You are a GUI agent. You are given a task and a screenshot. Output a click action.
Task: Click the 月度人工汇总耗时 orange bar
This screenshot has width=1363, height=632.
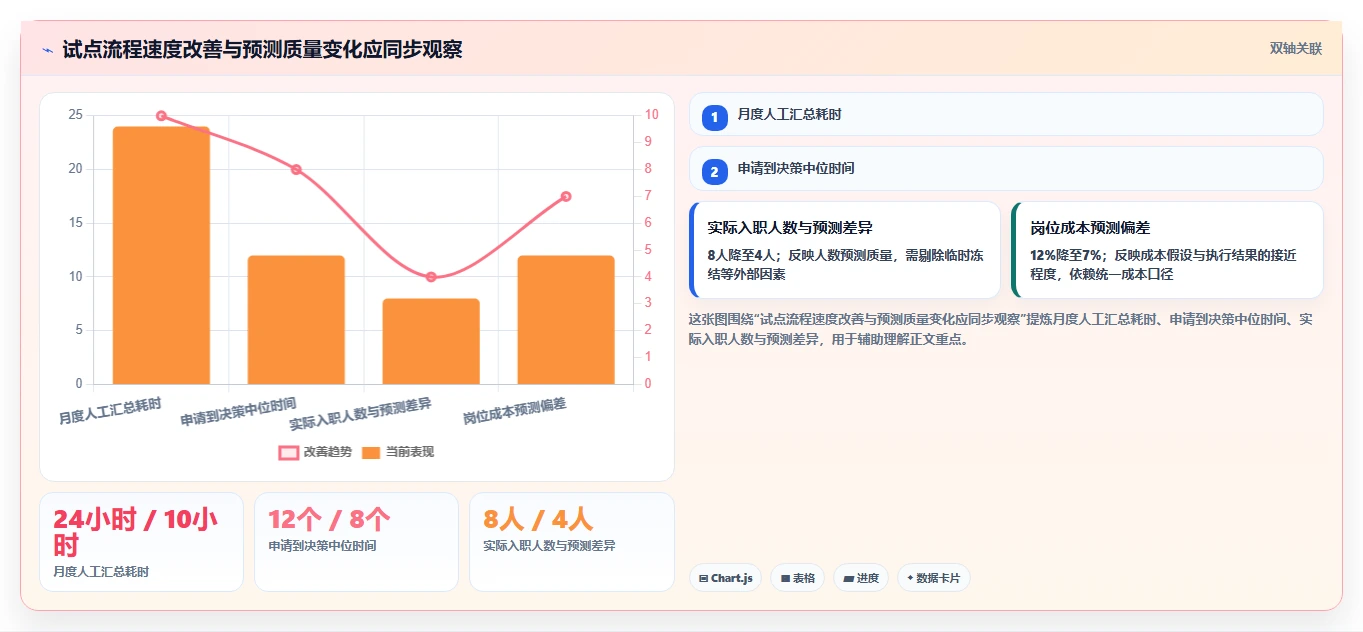coord(161,255)
